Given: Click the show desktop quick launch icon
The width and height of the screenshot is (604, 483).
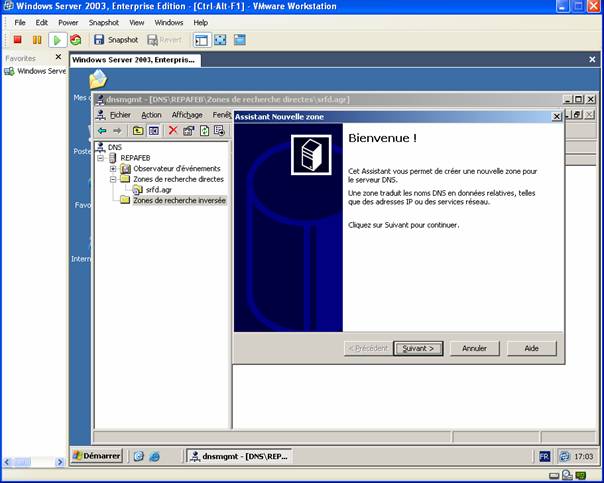Looking at the screenshot, I should pyautogui.click(x=139, y=456).
